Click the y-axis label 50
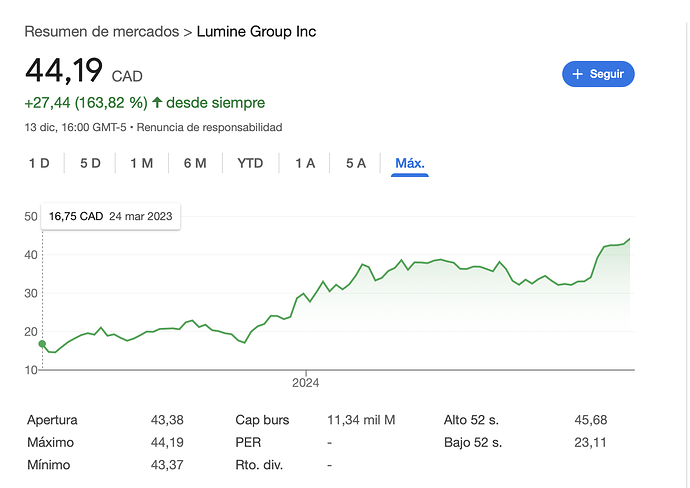This screenshot has width=690, height=488. [x=31, y=216]
